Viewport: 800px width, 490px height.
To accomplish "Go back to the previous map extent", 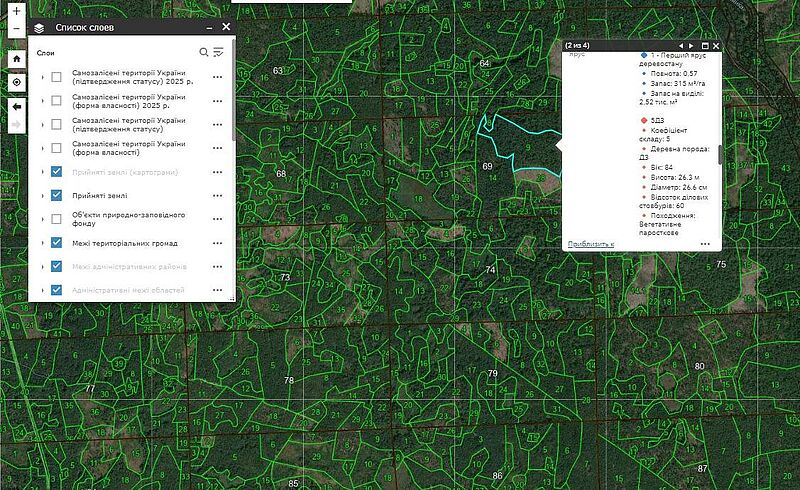I will pyautogui.click(x=16, y=105).
